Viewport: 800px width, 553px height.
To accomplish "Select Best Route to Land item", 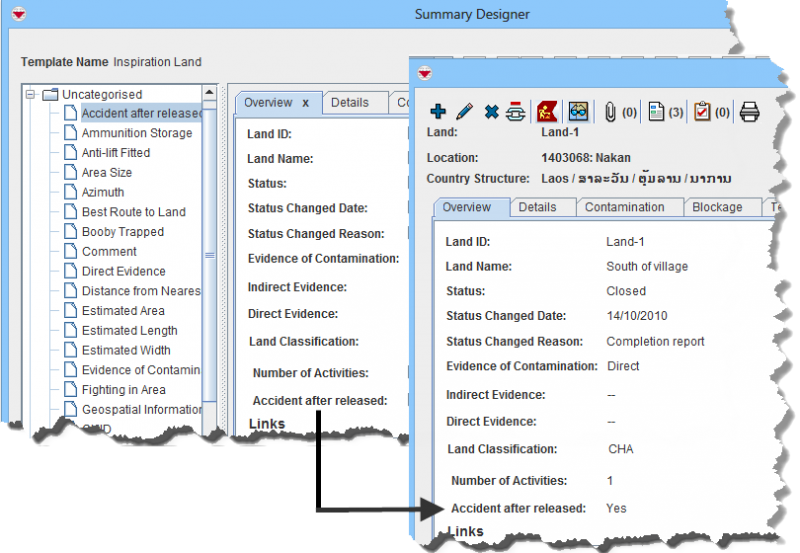I will coord(133,212).
